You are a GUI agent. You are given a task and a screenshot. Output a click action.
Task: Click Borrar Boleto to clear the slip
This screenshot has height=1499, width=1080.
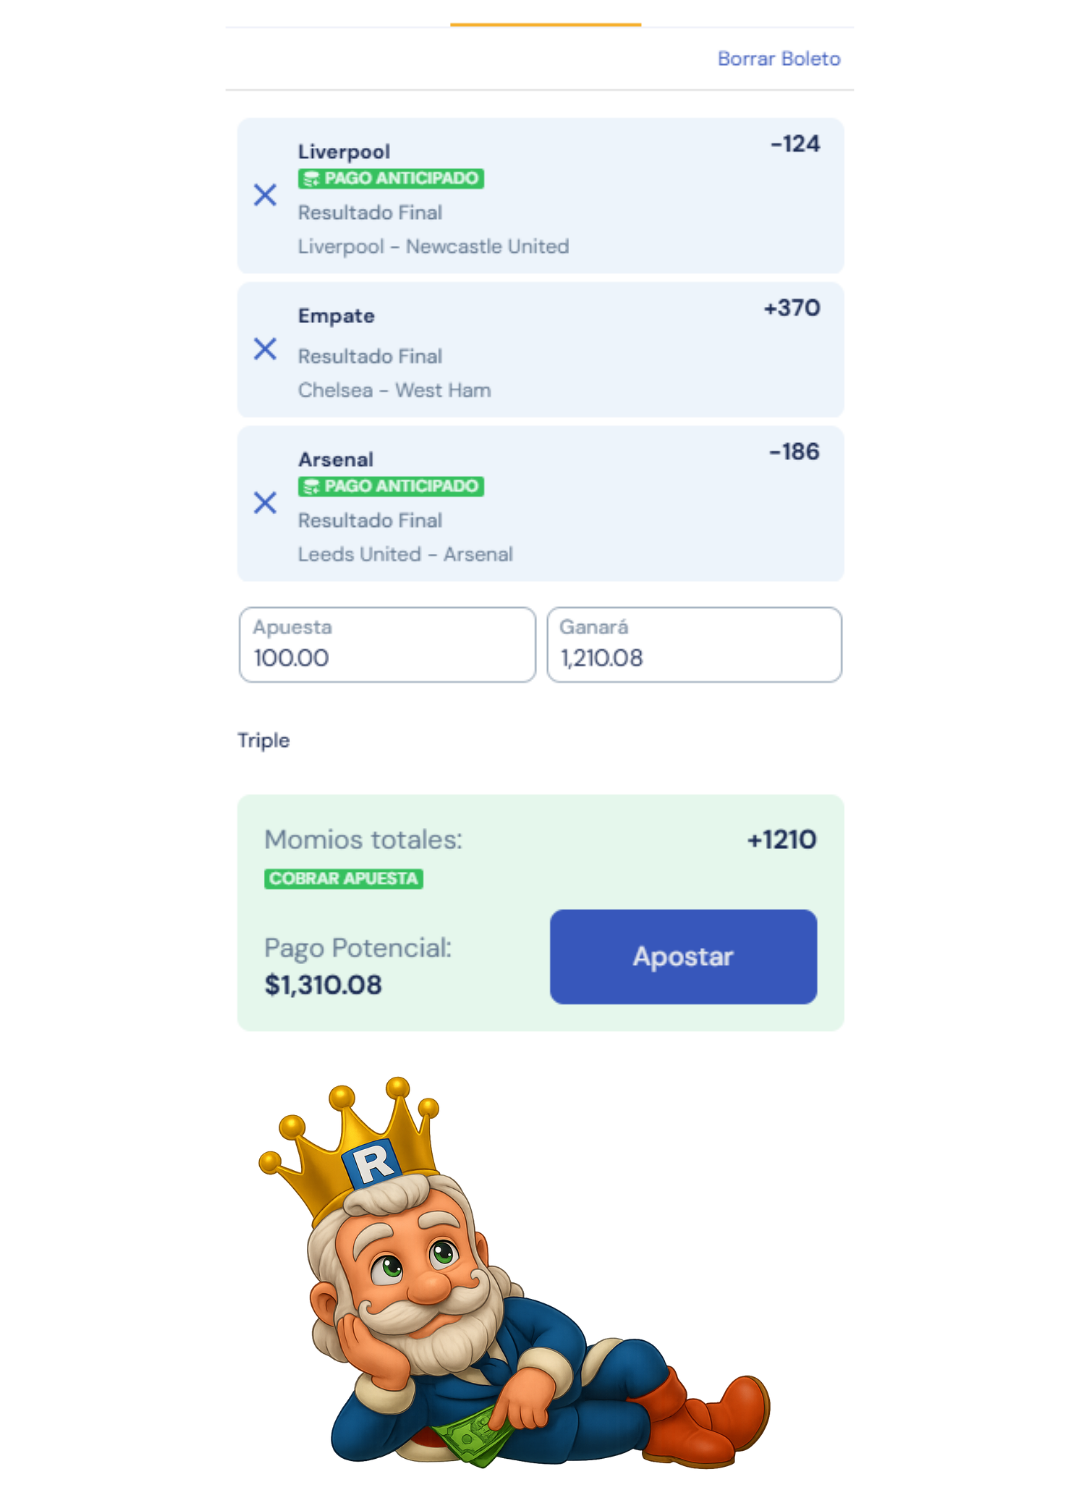click(x=779, y=59)
